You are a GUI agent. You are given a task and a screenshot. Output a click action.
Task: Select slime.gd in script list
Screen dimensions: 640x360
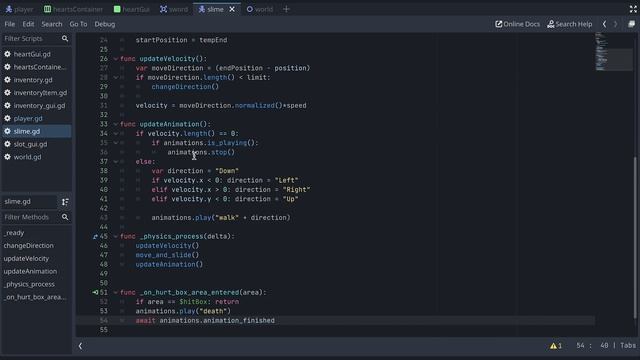pyautogui.click(x=36, y=131)
